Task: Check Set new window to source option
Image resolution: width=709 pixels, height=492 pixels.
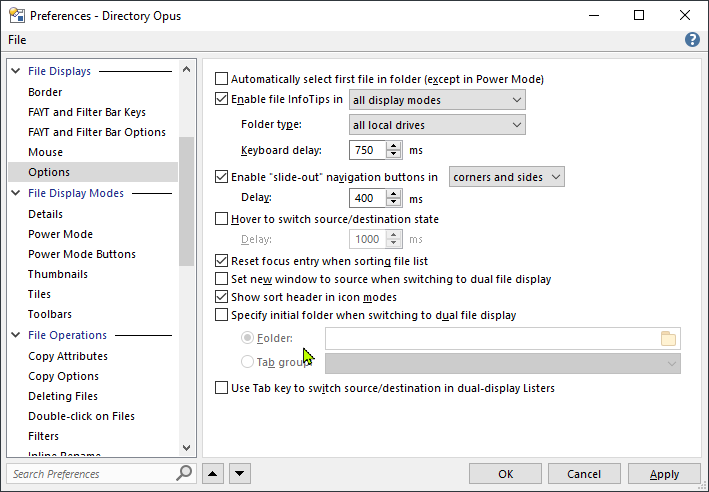Action: tap(221, 279)
